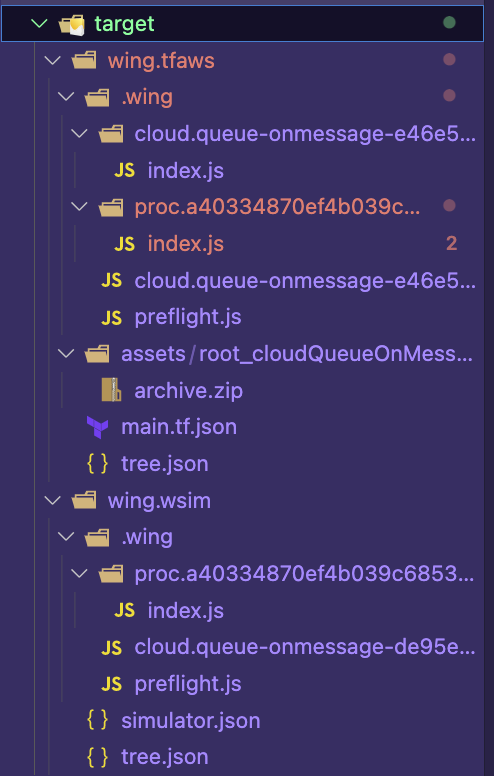Collapse the wing.tfaws folder chevron
The image size is (494, 776).
tap(52, 60)
